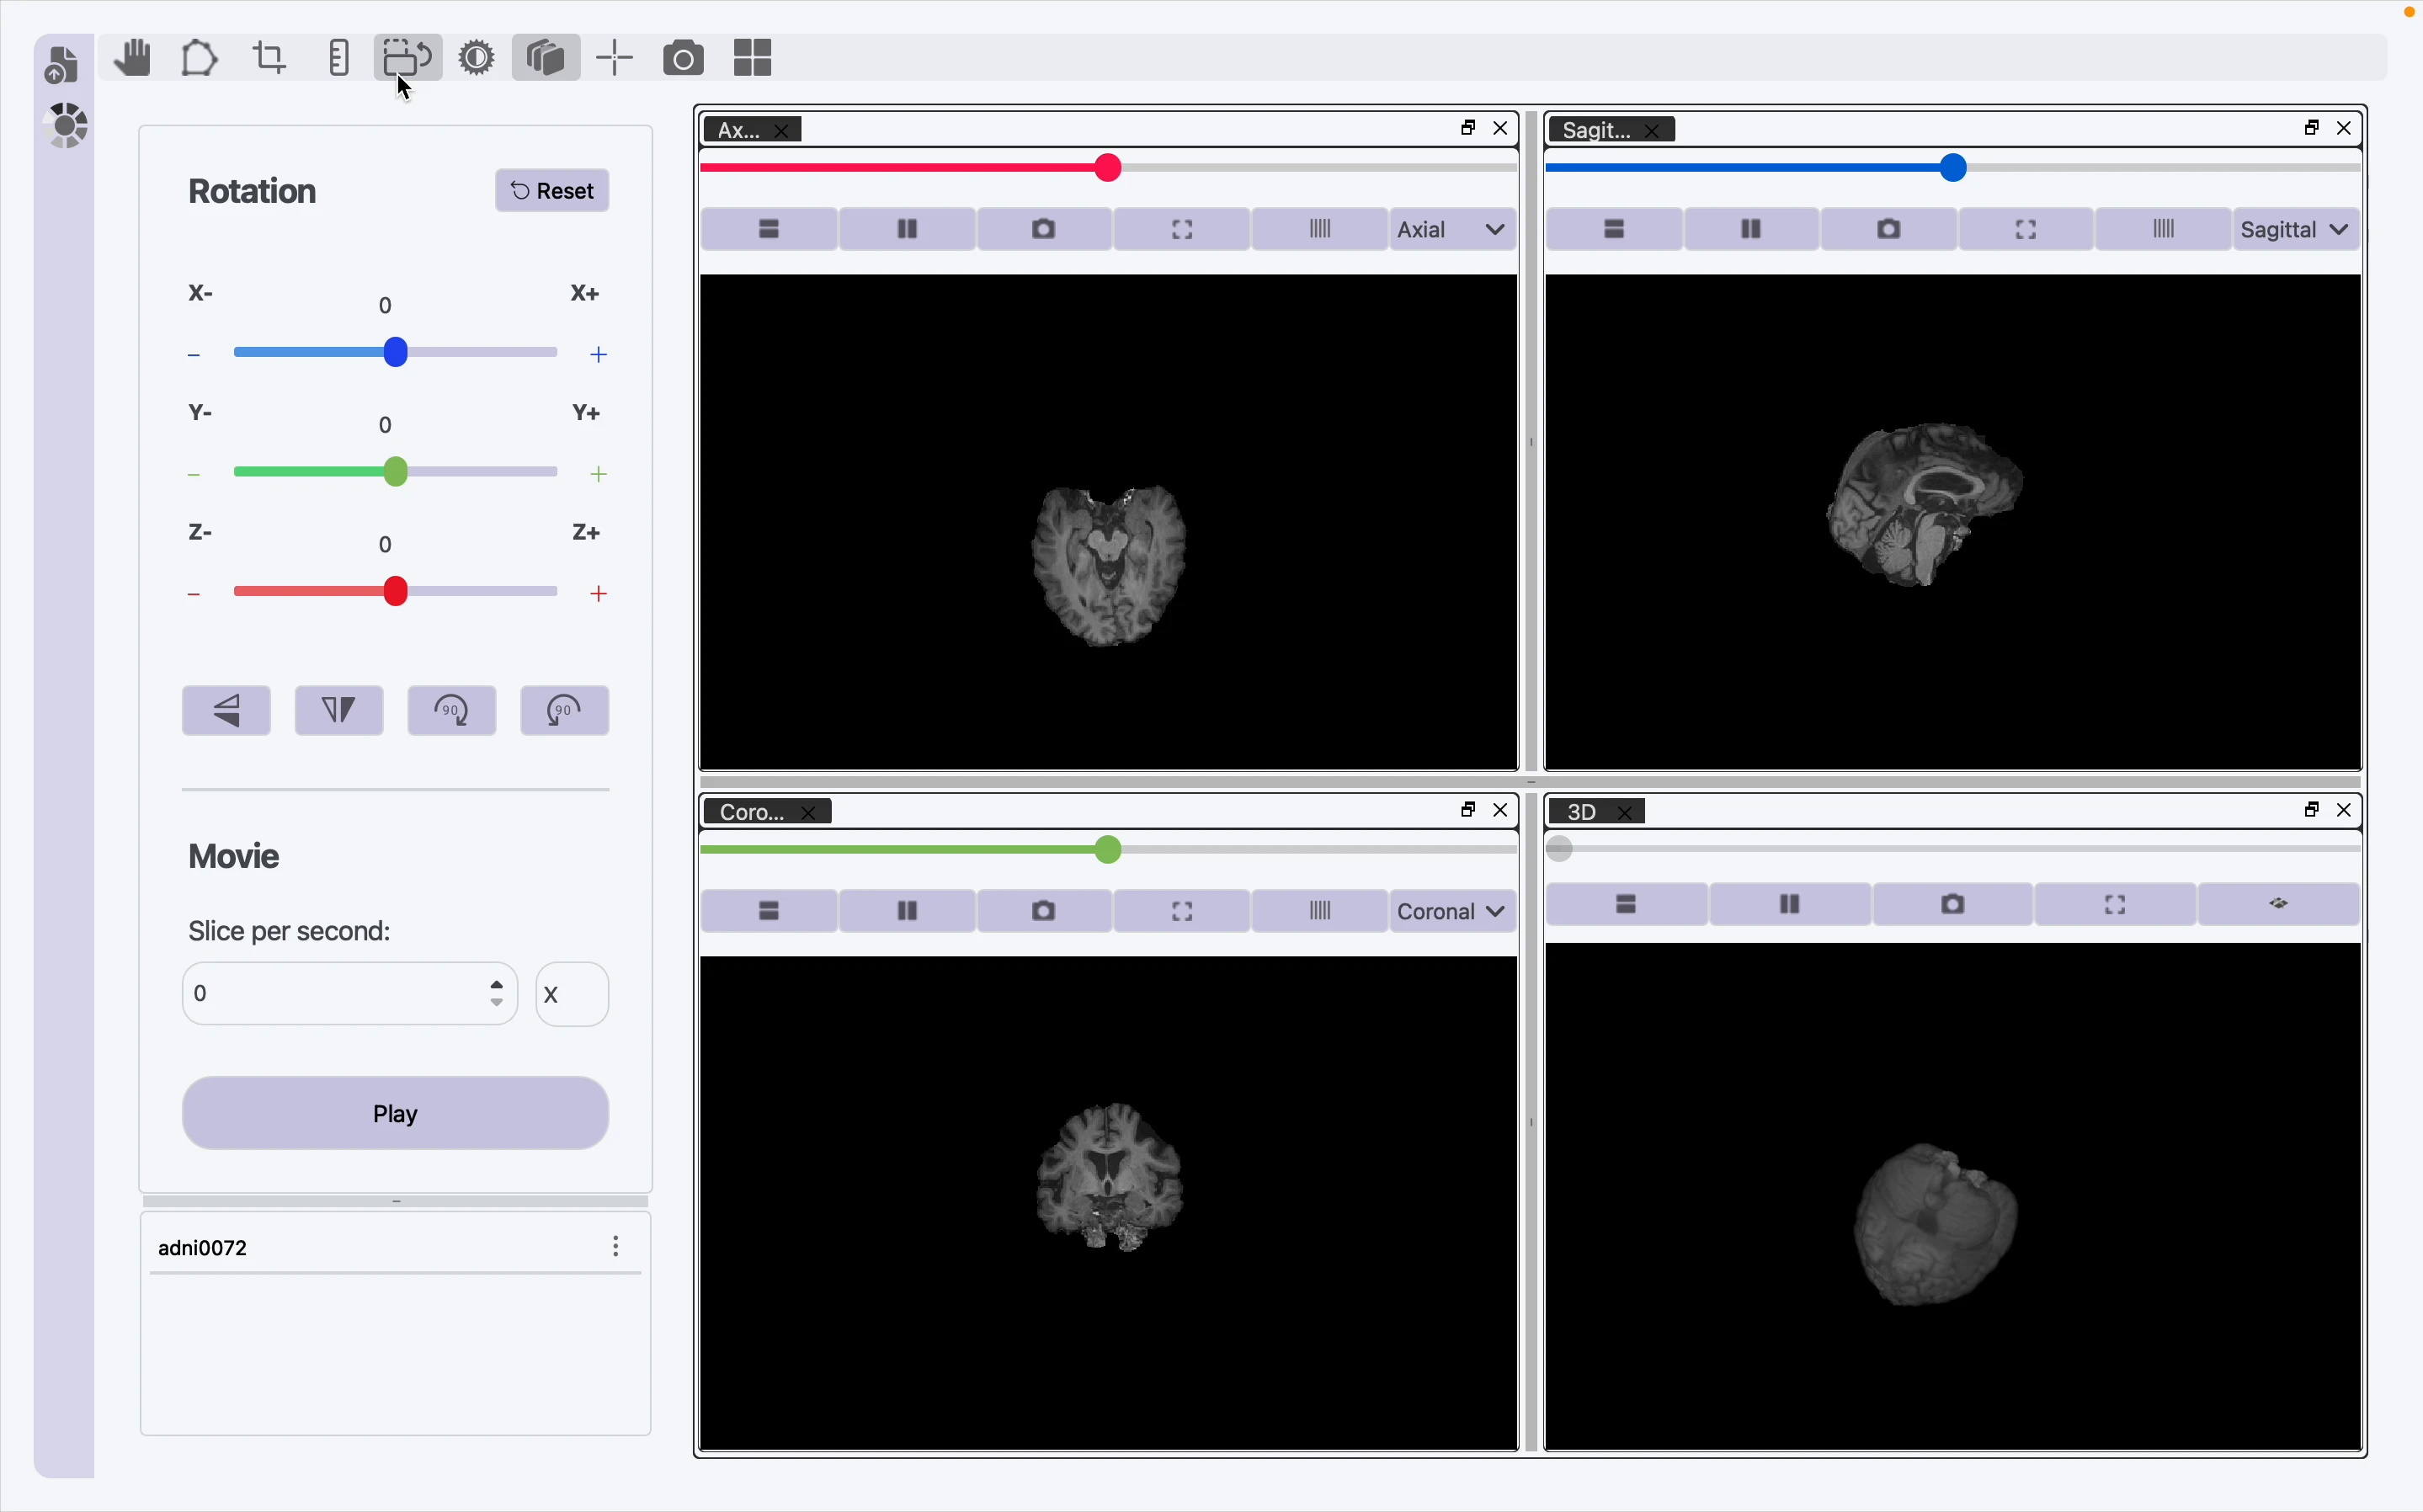Reset the rotation values
The height and width of the screenshot is (1512, 2423).
pos(552,191)
